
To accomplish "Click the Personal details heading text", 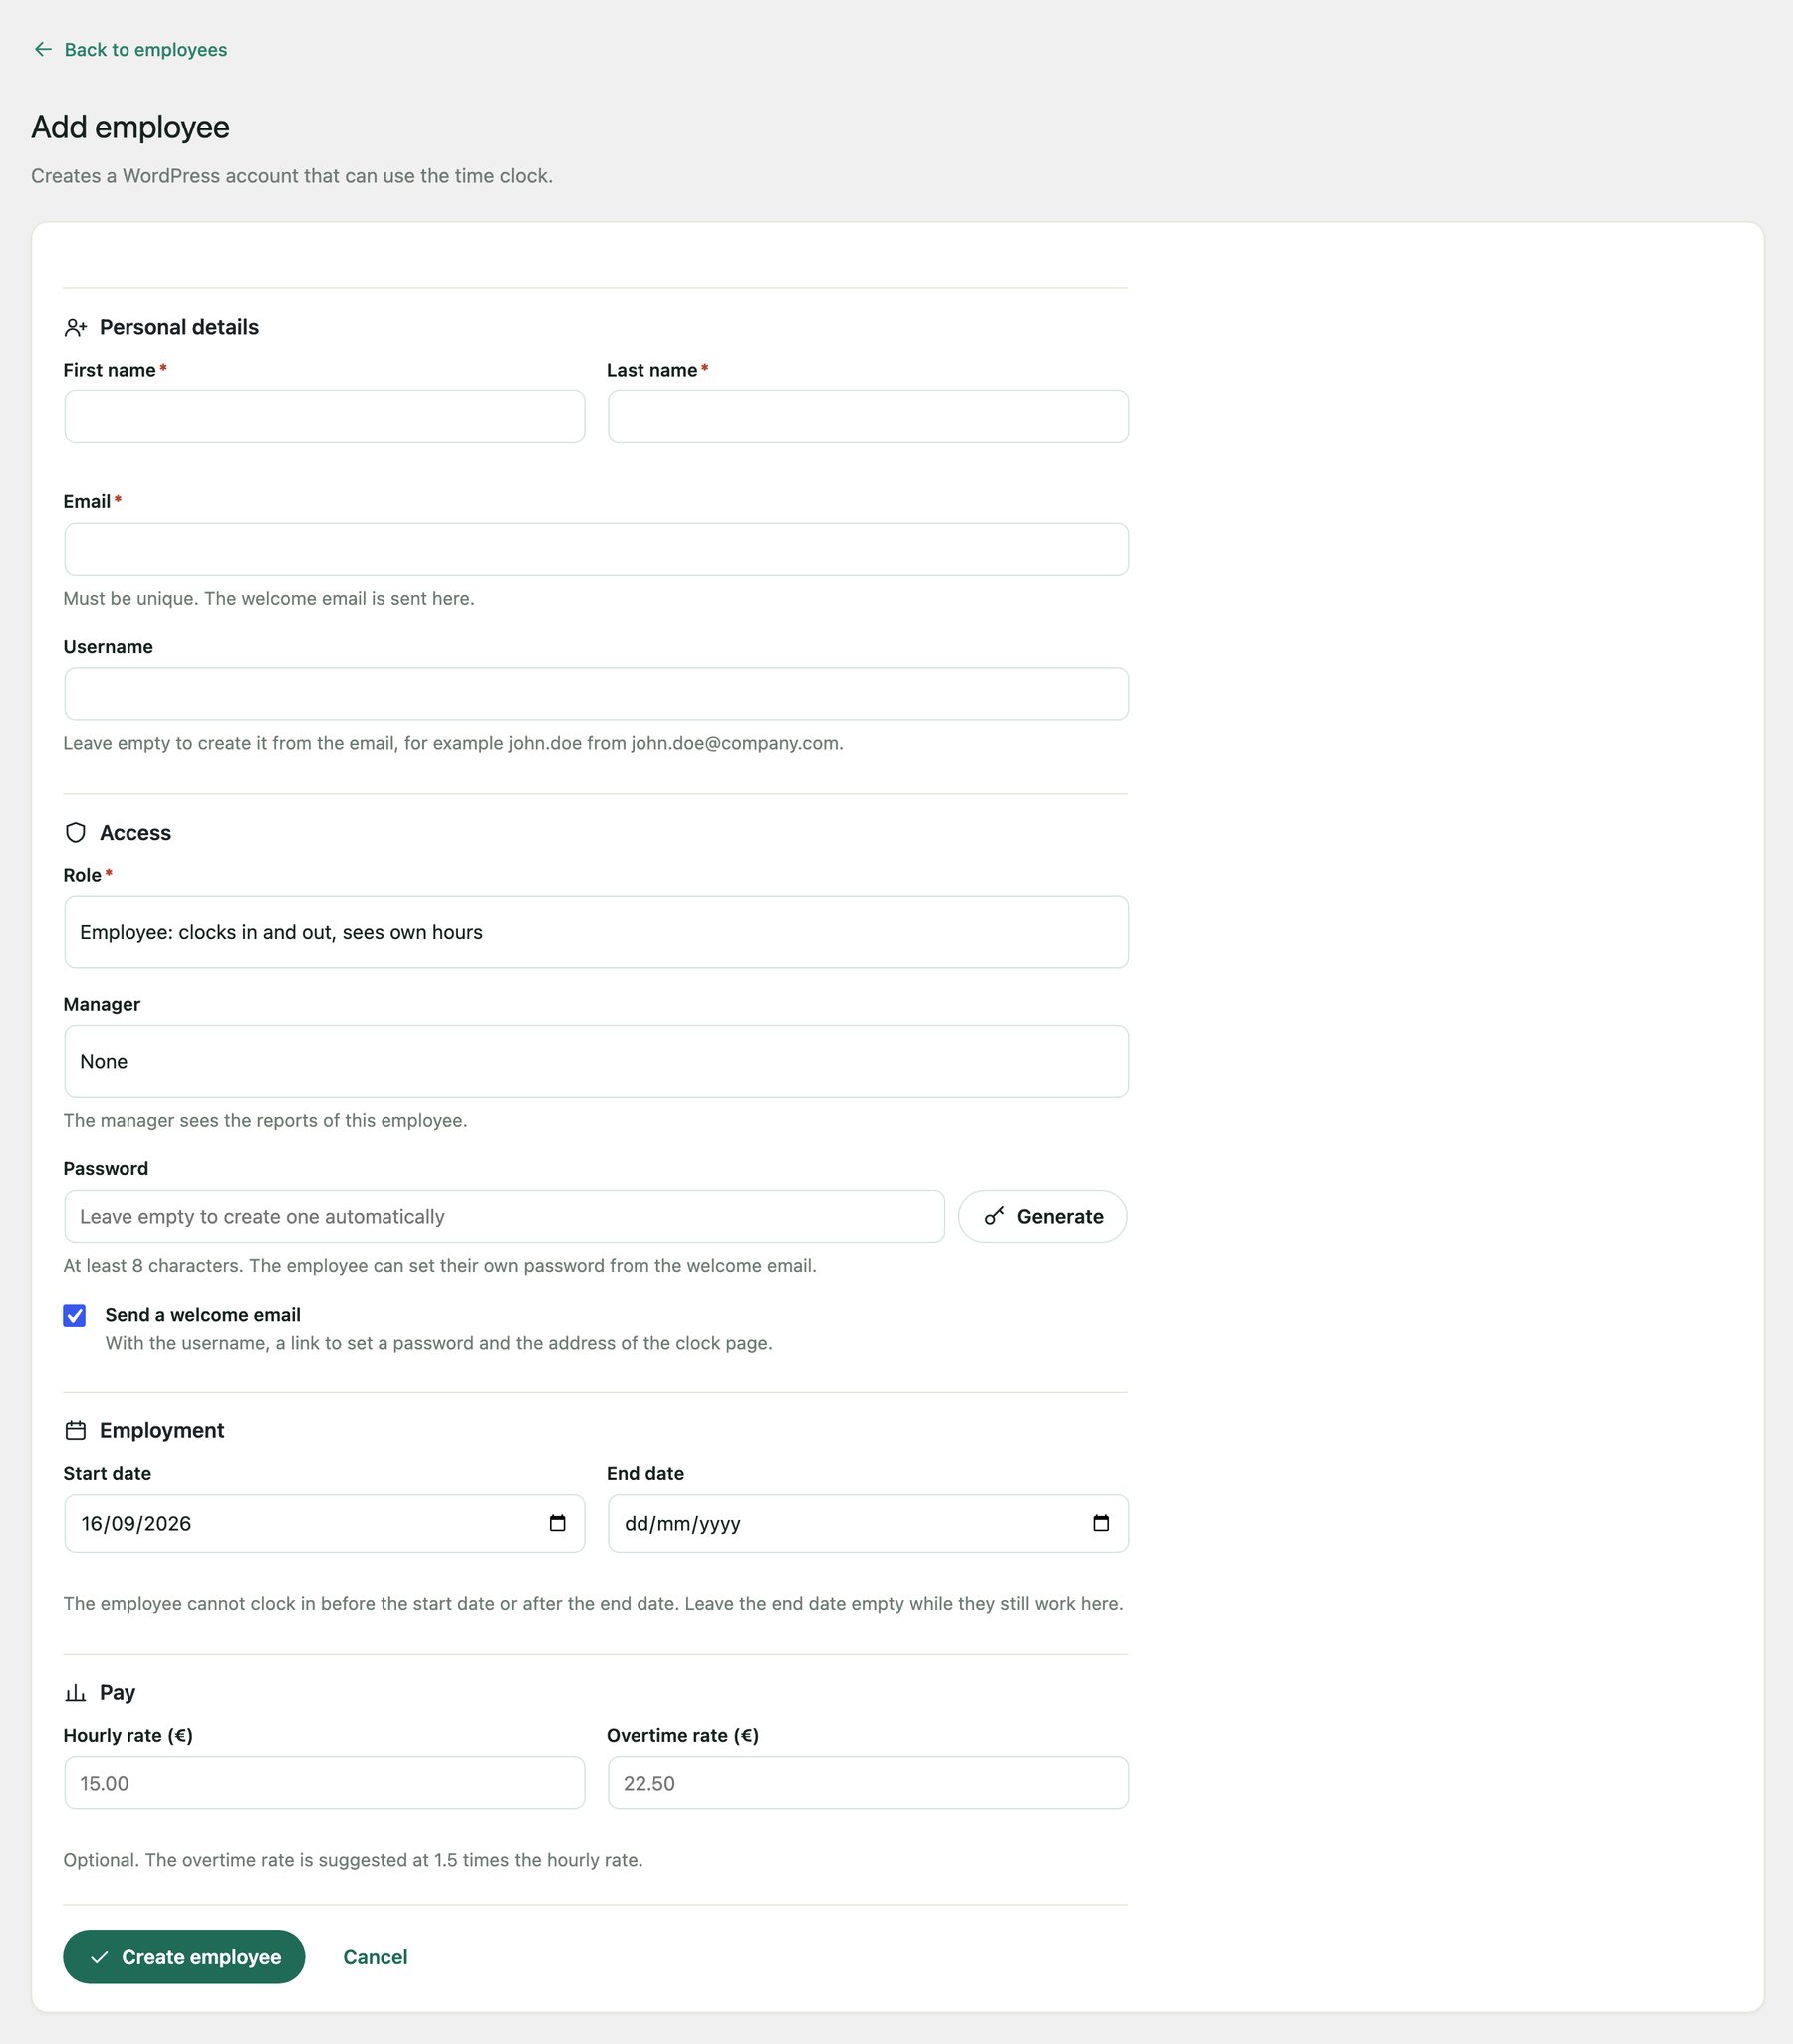I will click(179, 327).
